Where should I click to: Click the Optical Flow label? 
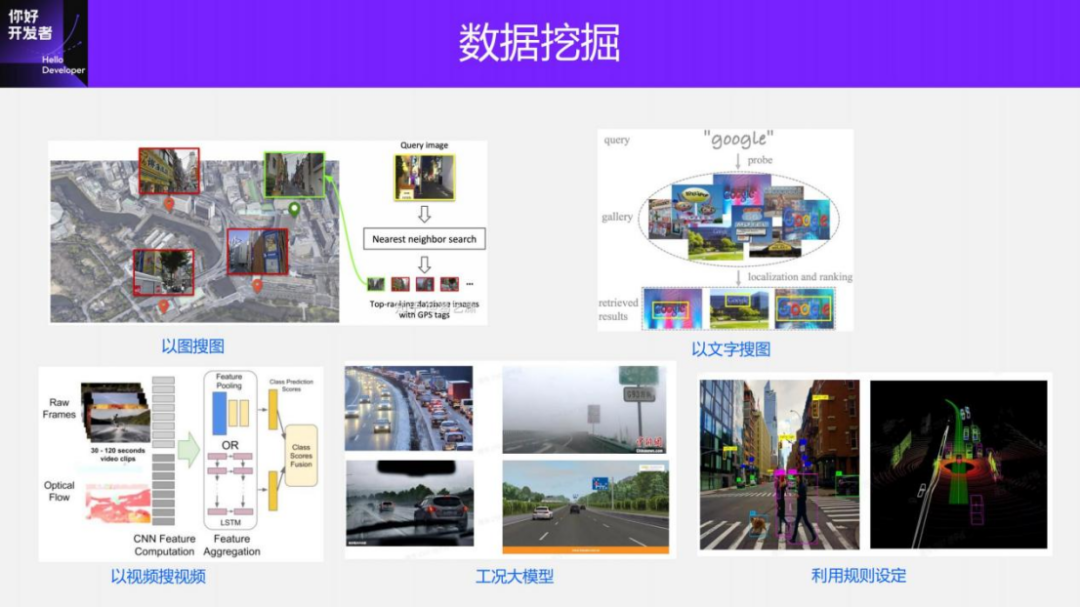(59, 491)
